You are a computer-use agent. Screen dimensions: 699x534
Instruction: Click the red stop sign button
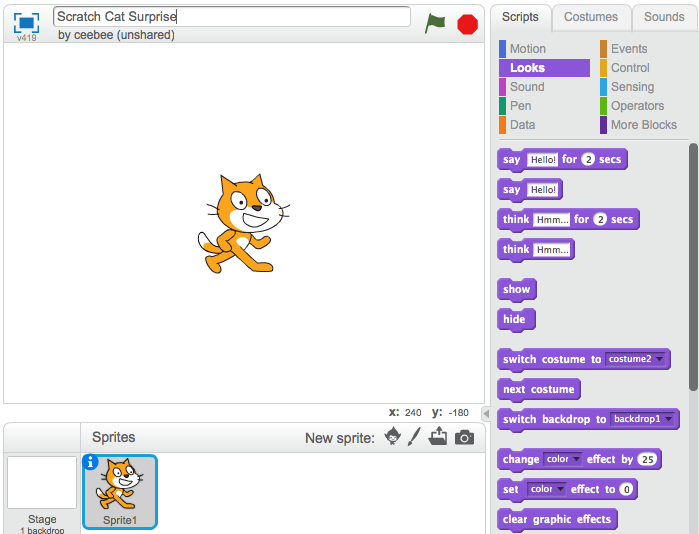467,24
